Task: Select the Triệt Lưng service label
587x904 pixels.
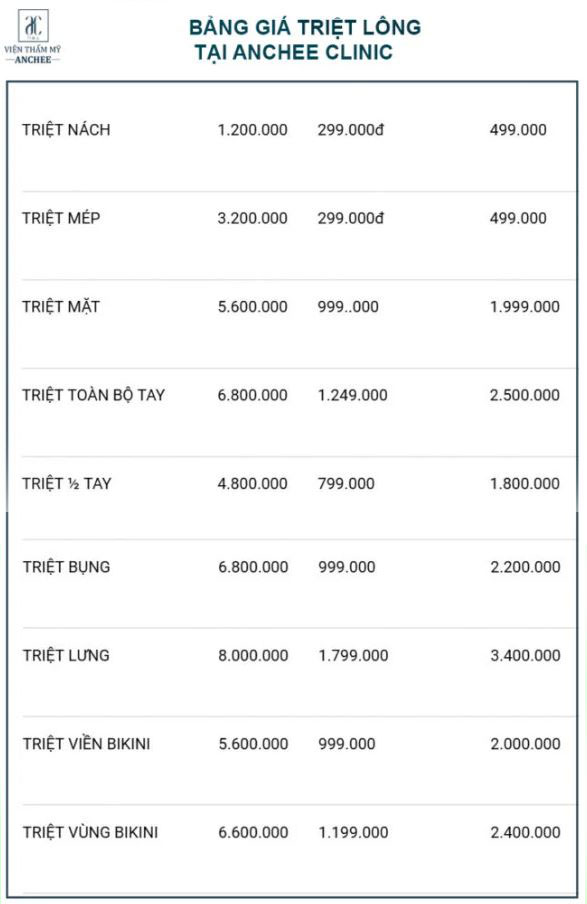Action: click(x=66, y=655)
